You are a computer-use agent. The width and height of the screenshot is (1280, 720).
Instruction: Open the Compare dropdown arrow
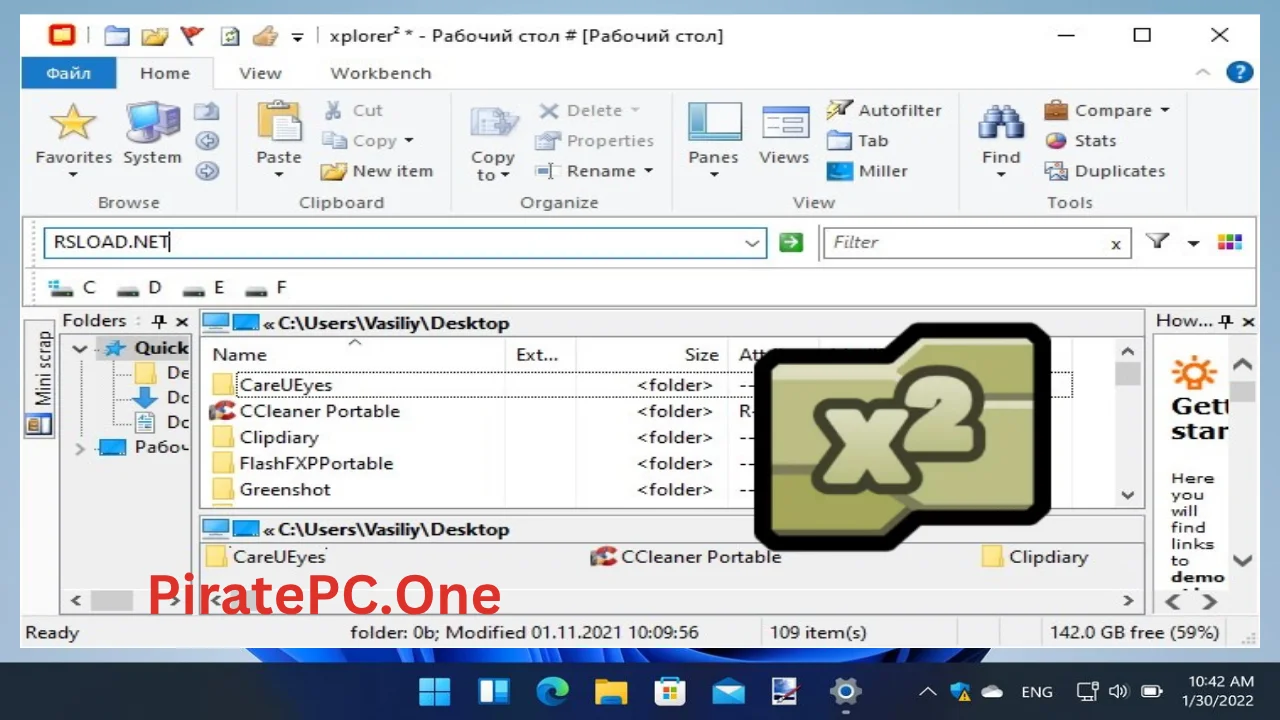[1165, 111]
